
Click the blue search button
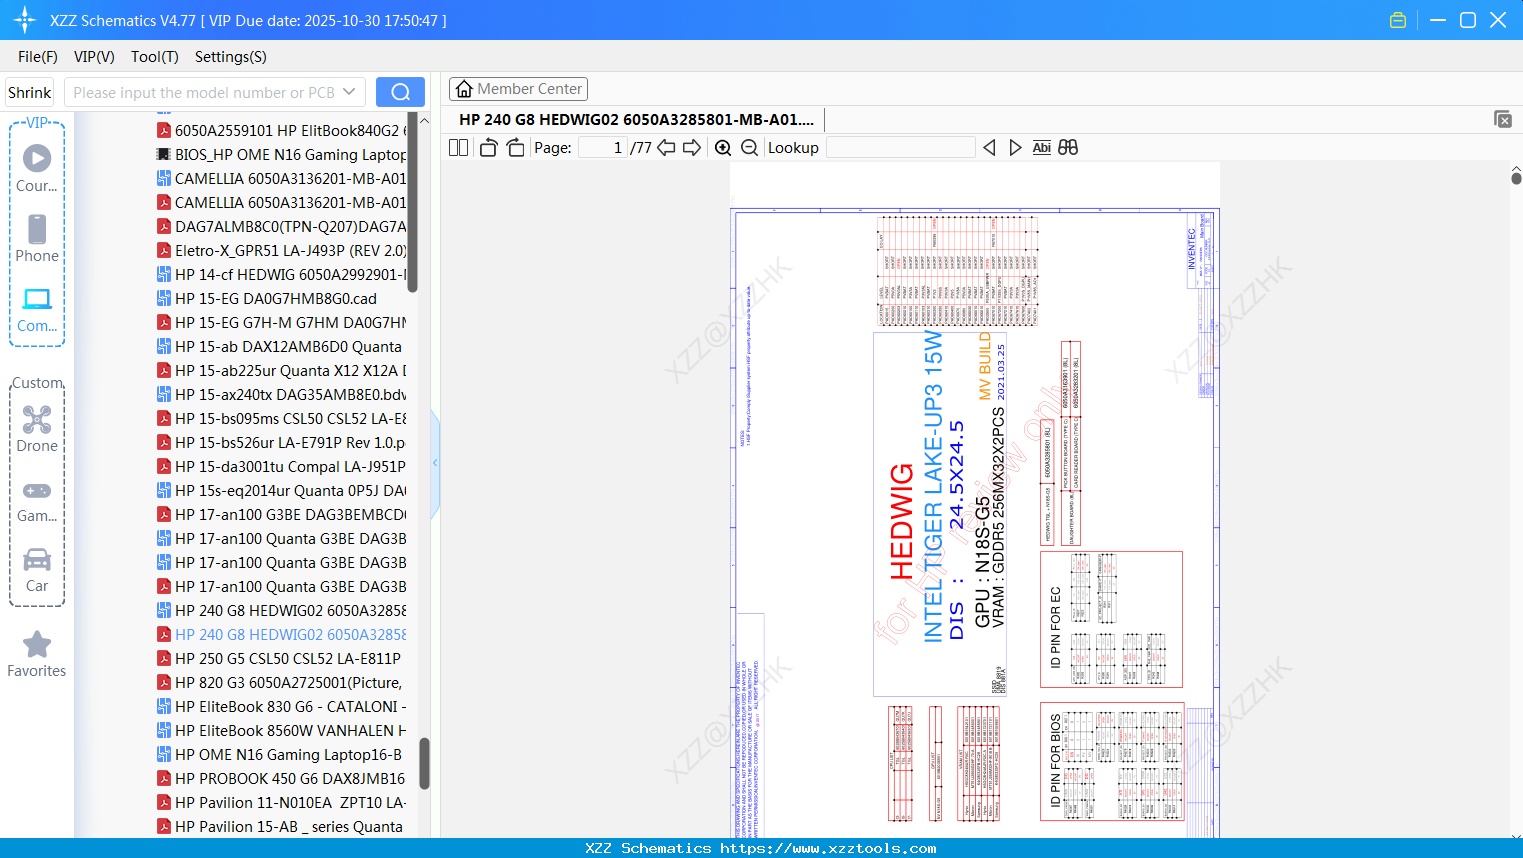click(400, 92)
